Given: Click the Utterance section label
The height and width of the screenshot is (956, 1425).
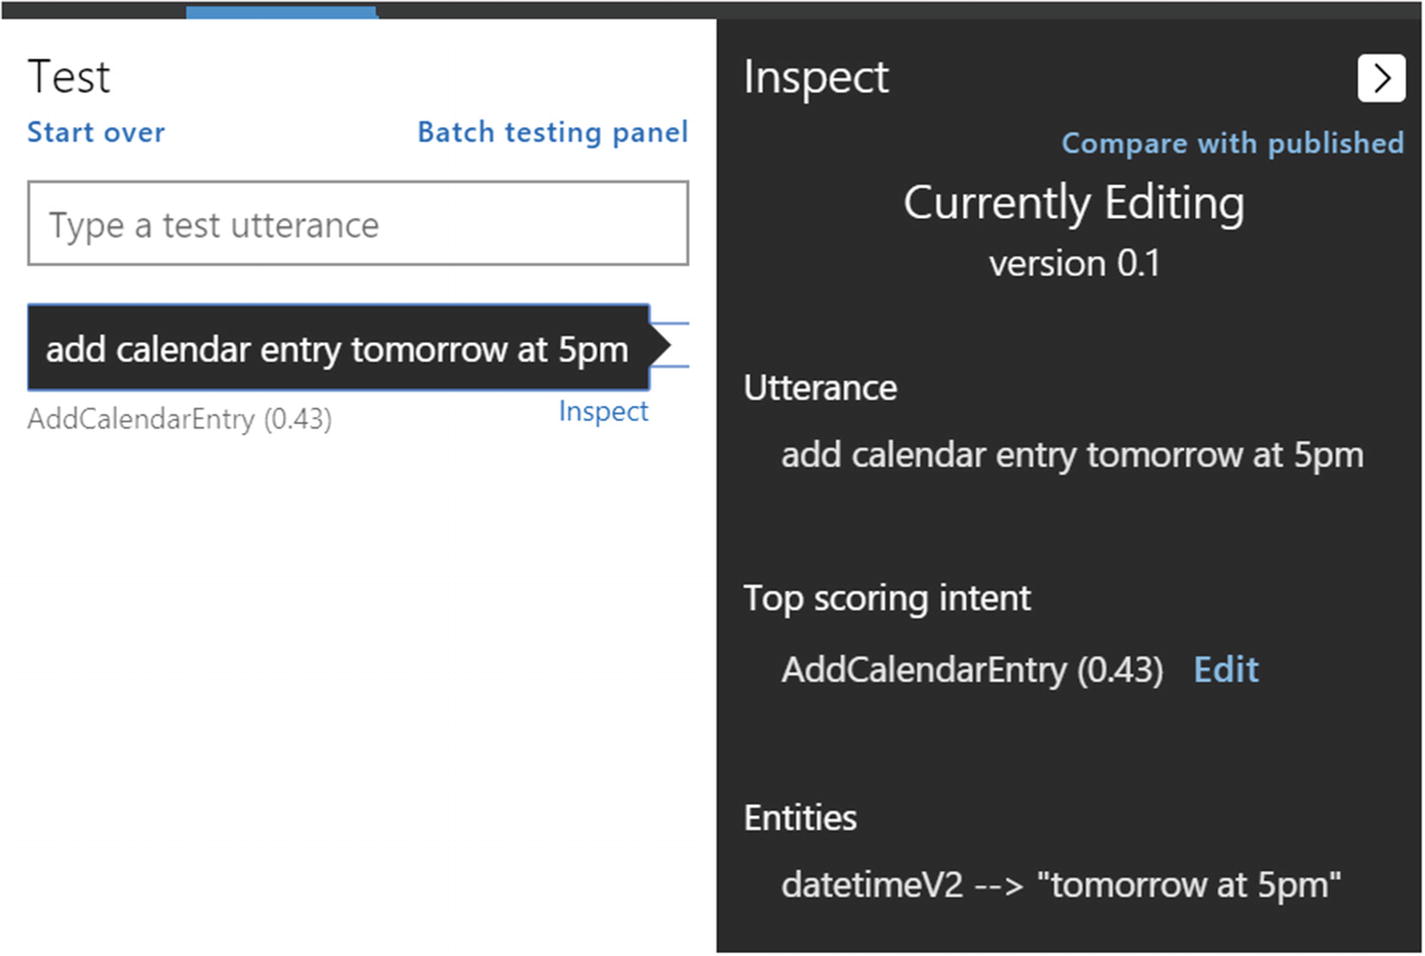Looking at the screenshot, I should (x=820, y=388).
